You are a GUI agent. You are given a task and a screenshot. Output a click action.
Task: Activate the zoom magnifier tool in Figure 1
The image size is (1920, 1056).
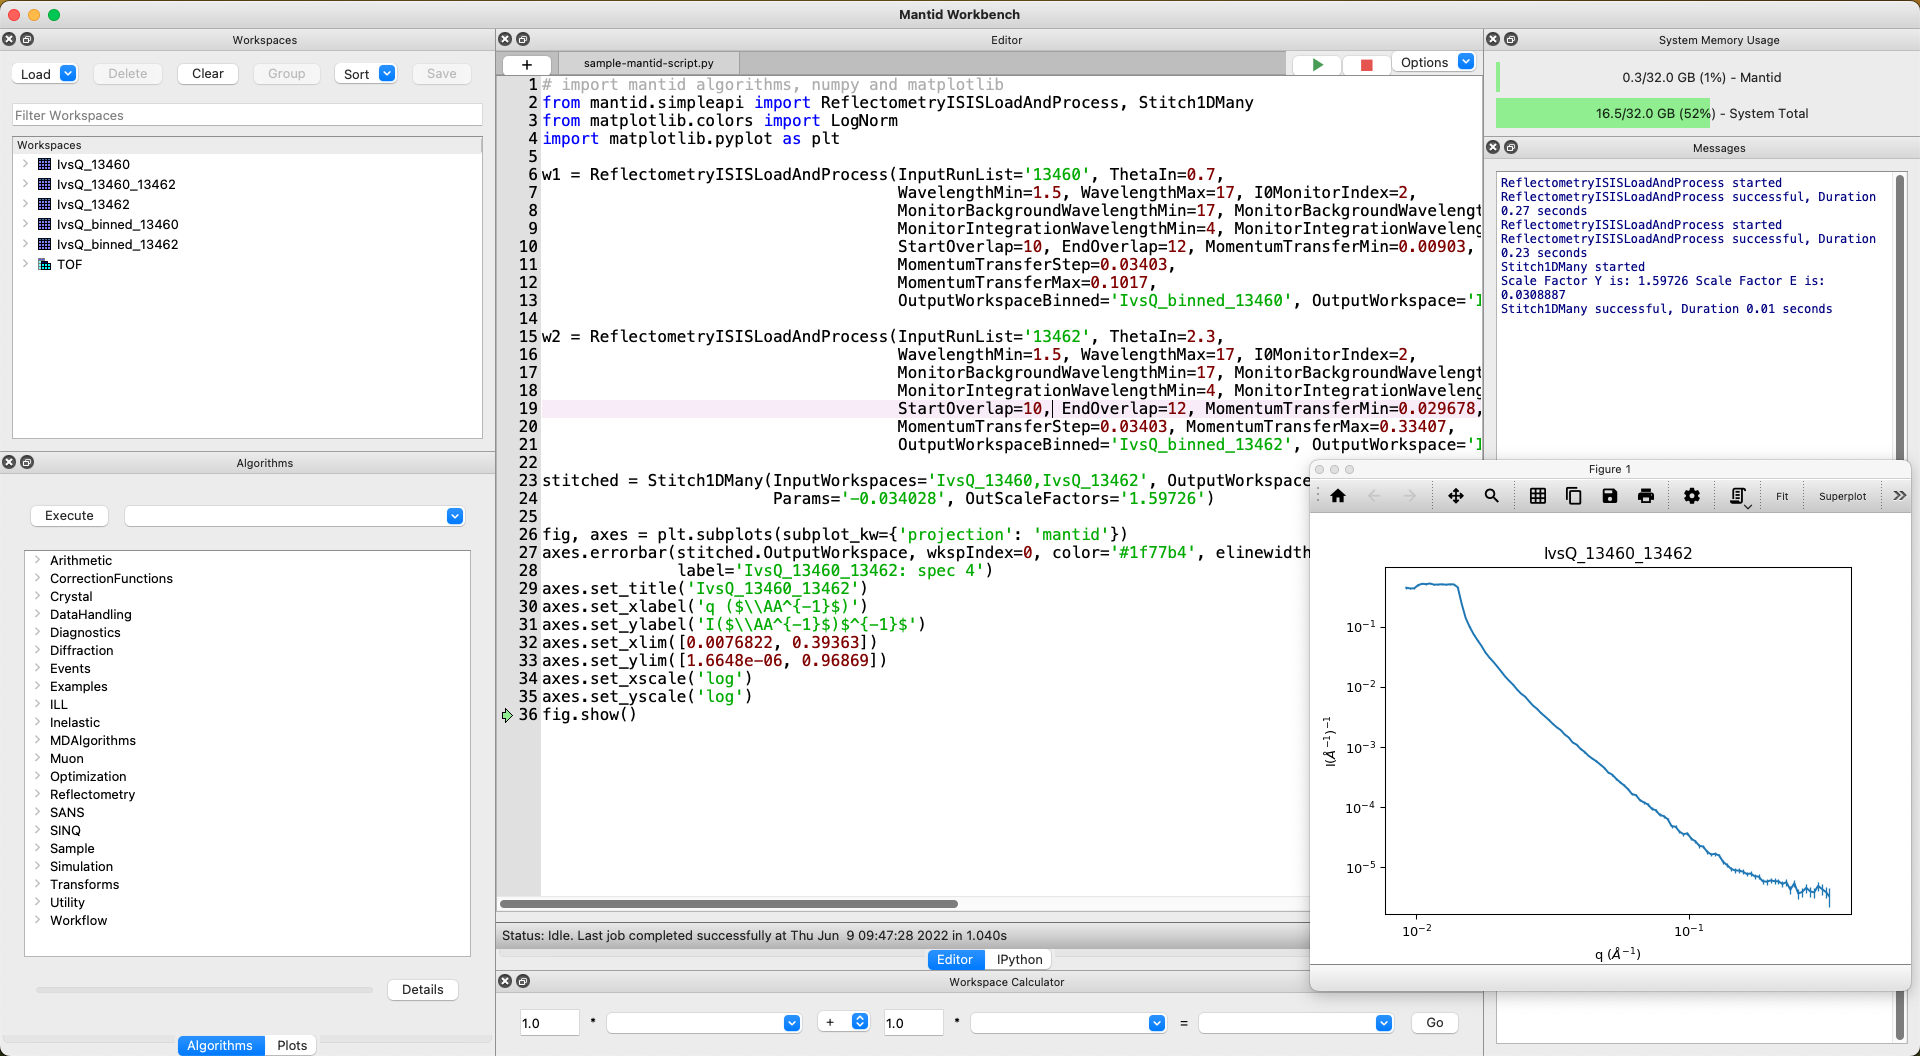[1492, 496]
